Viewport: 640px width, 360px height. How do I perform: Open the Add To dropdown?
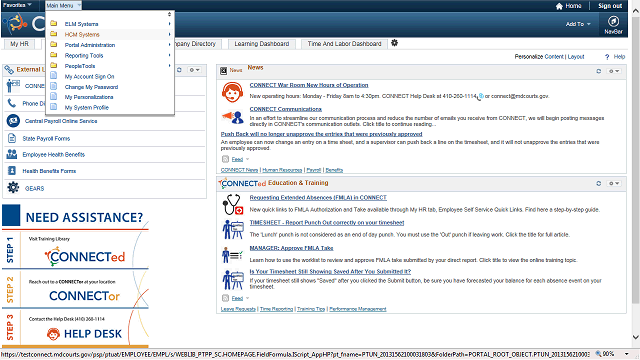point(578,24)
